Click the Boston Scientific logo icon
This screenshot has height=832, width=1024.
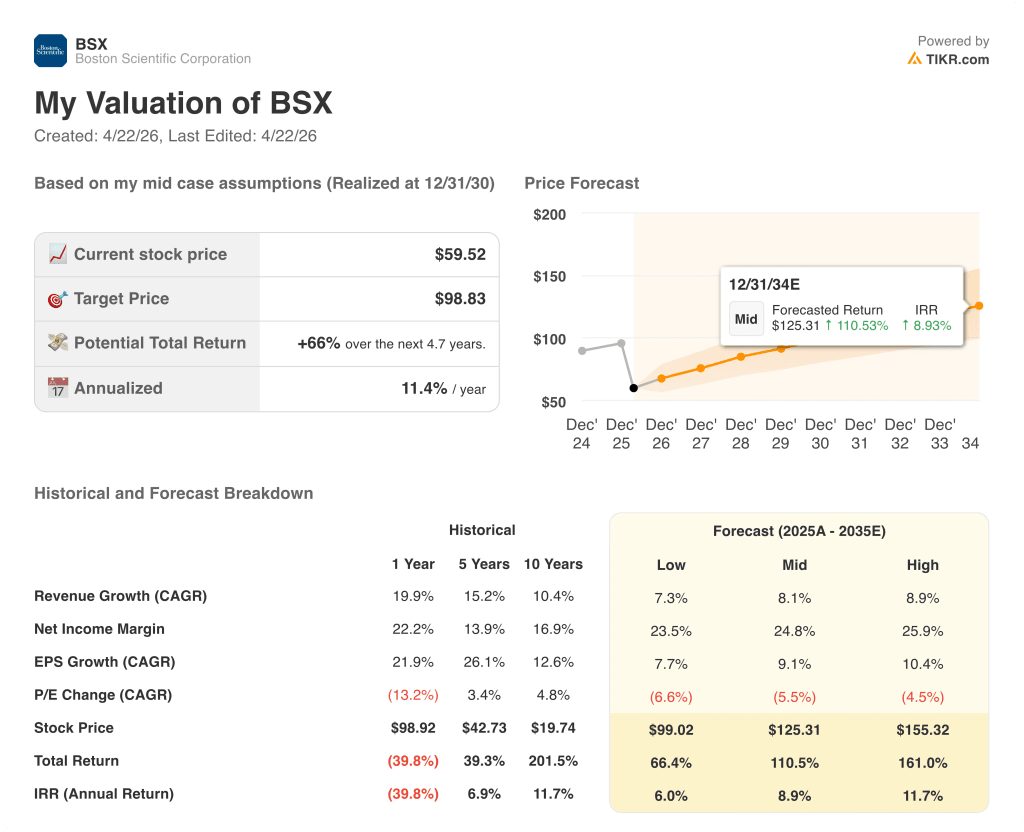tap(50, 51)
